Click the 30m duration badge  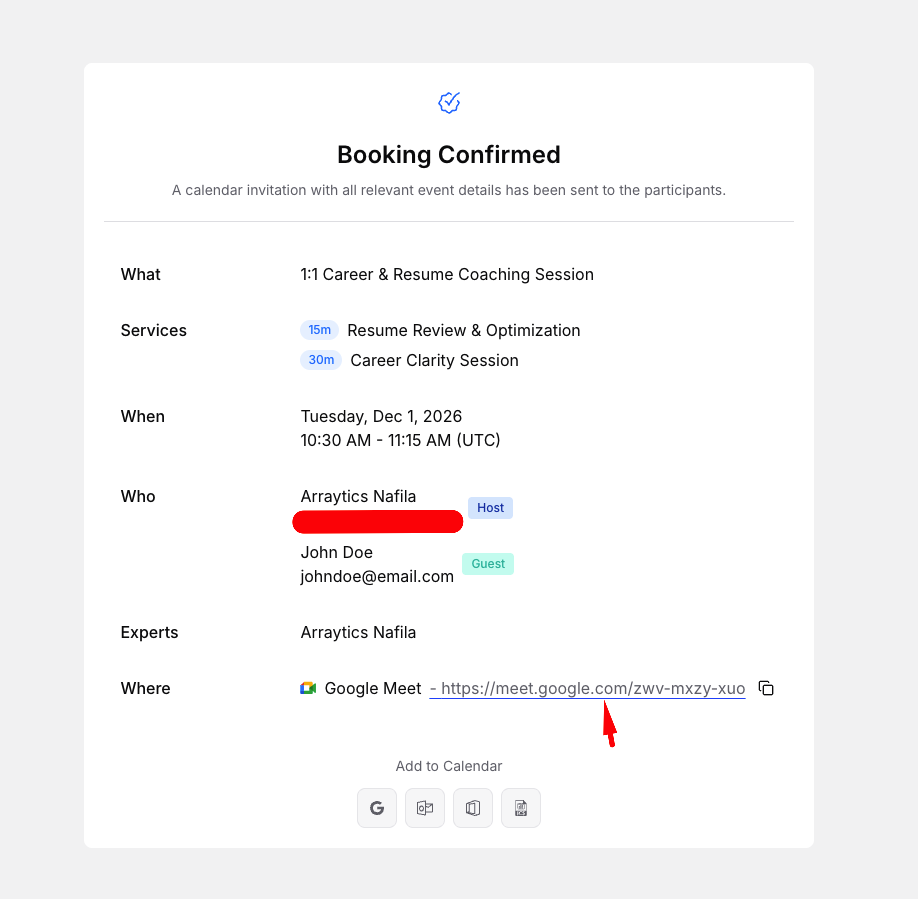pyautogui.click(x=321, y=360)
